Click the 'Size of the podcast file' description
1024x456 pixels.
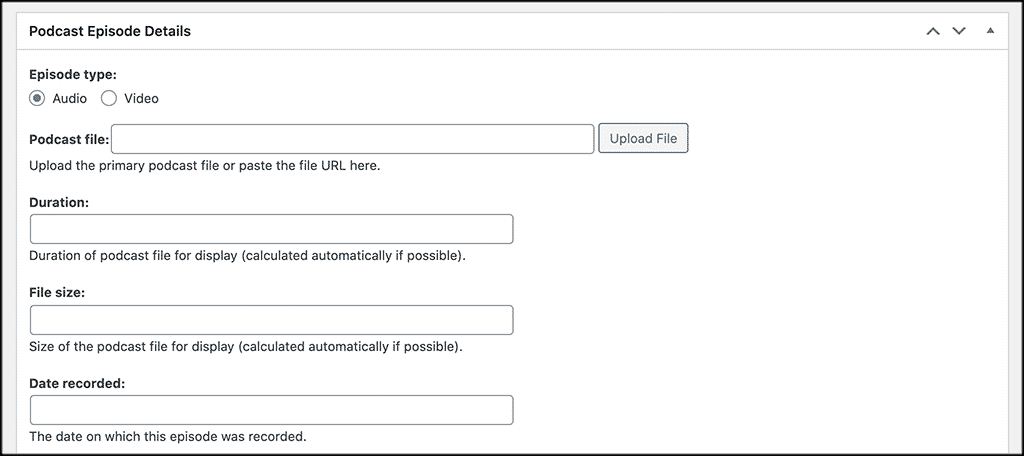tap(246, 347)
